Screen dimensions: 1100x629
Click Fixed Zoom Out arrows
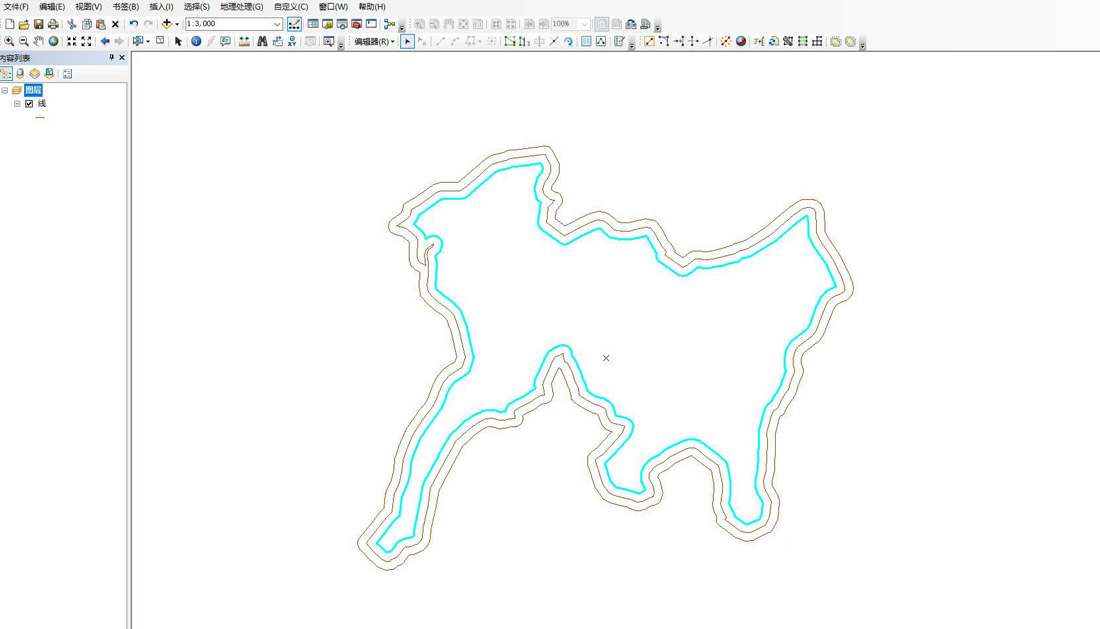click(86, 41)
